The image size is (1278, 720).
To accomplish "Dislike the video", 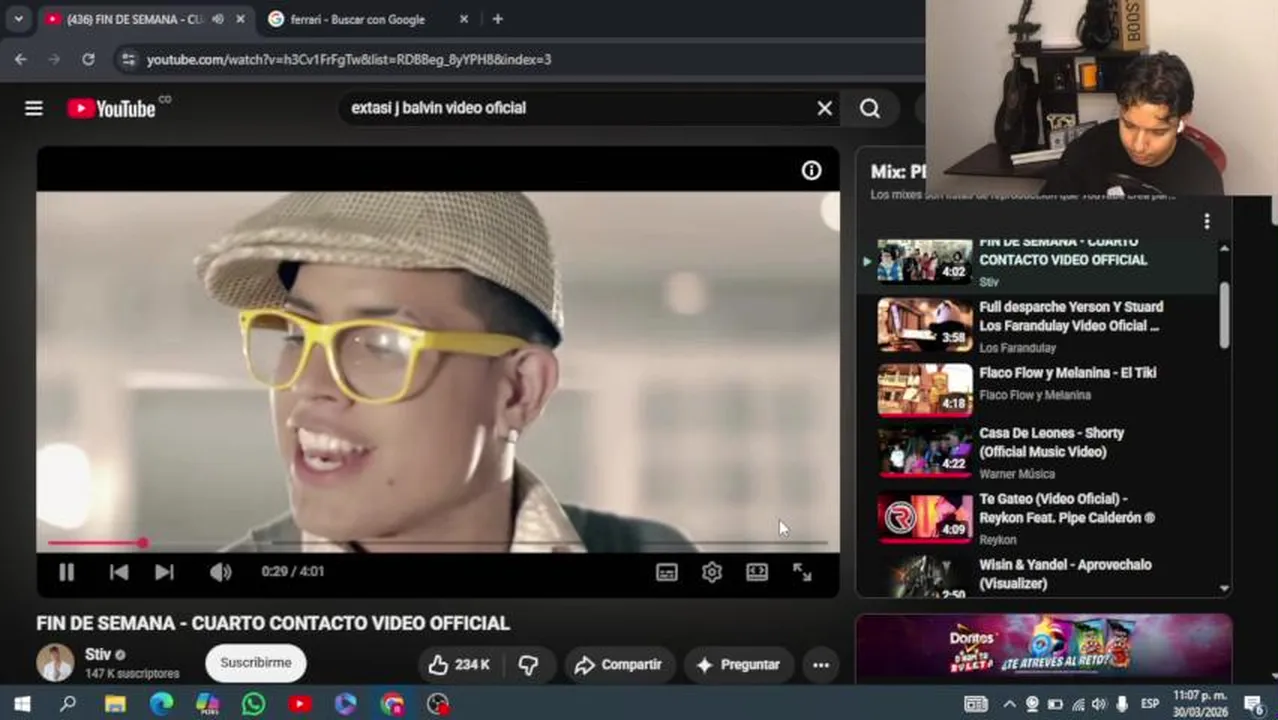I will click(x=528, y=665).
